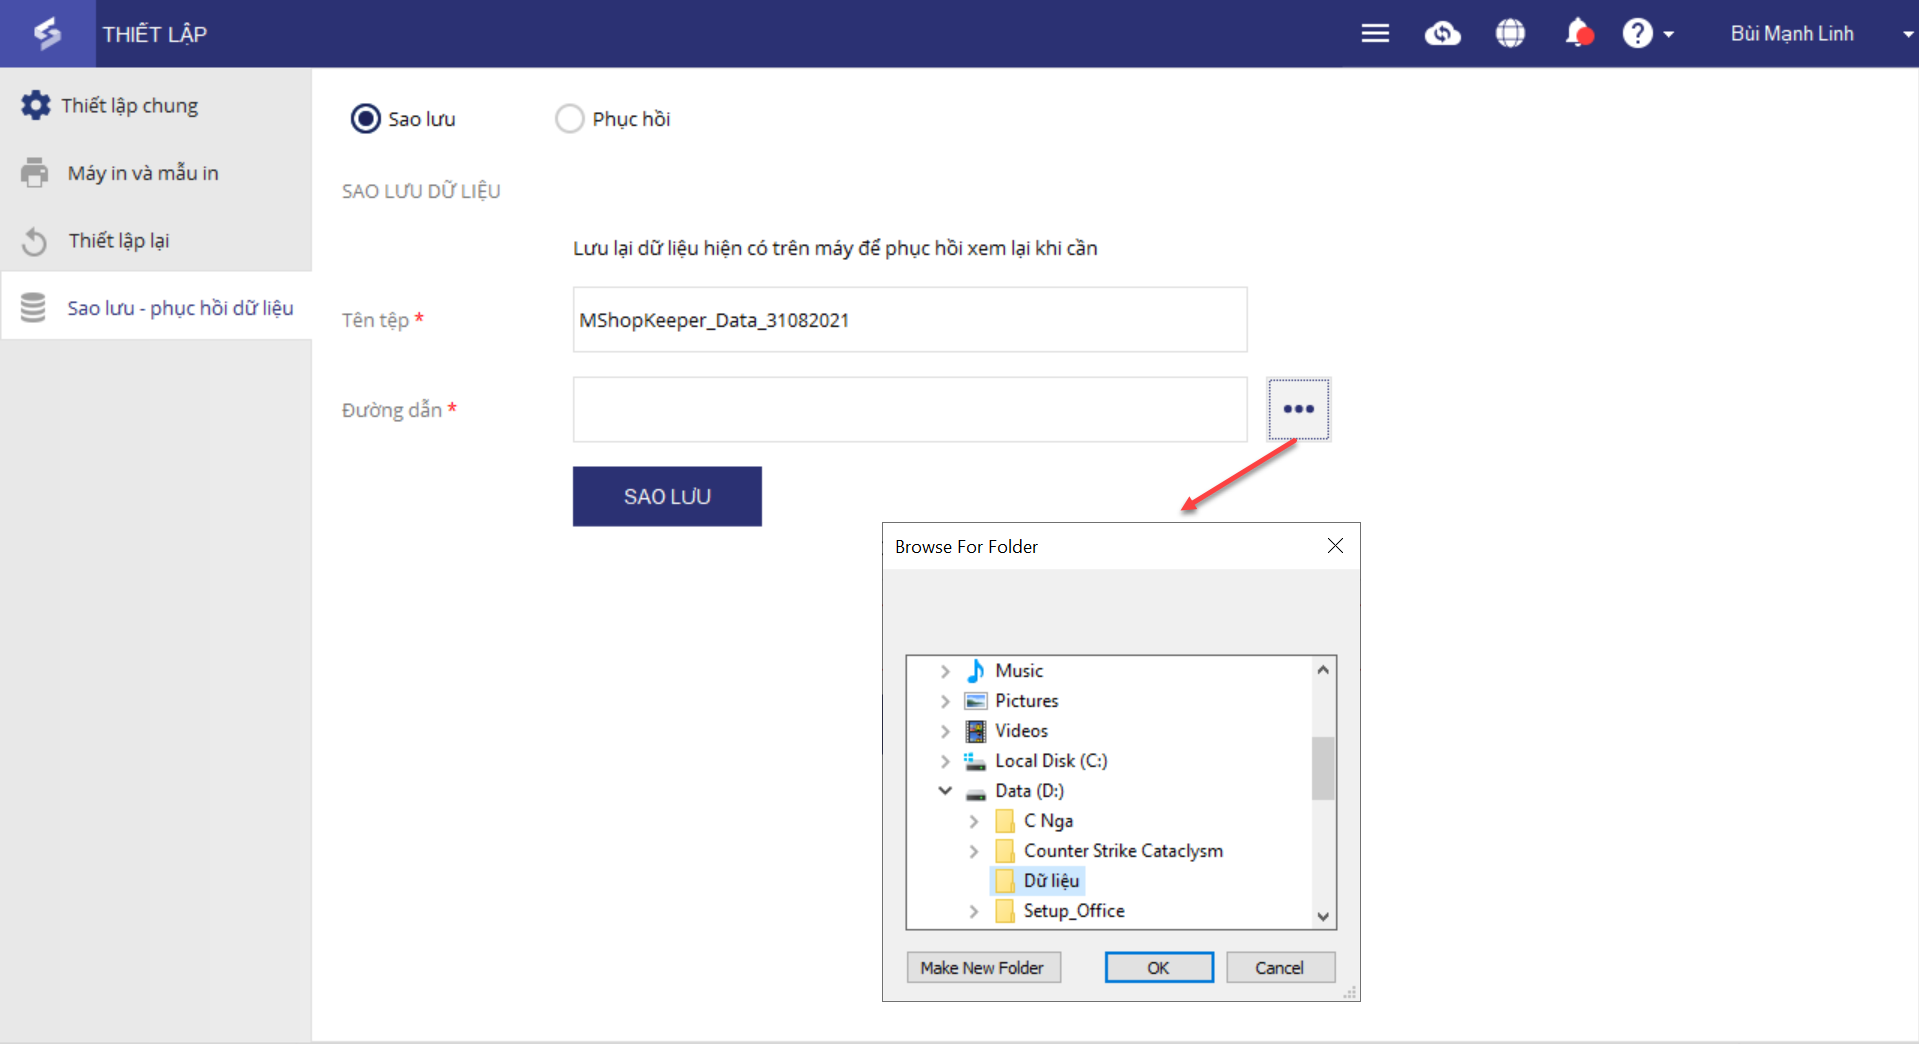This screenshot has width=1919, height=1044.
Task: Select the Data (D:) label
Action: pos(1030,791)
